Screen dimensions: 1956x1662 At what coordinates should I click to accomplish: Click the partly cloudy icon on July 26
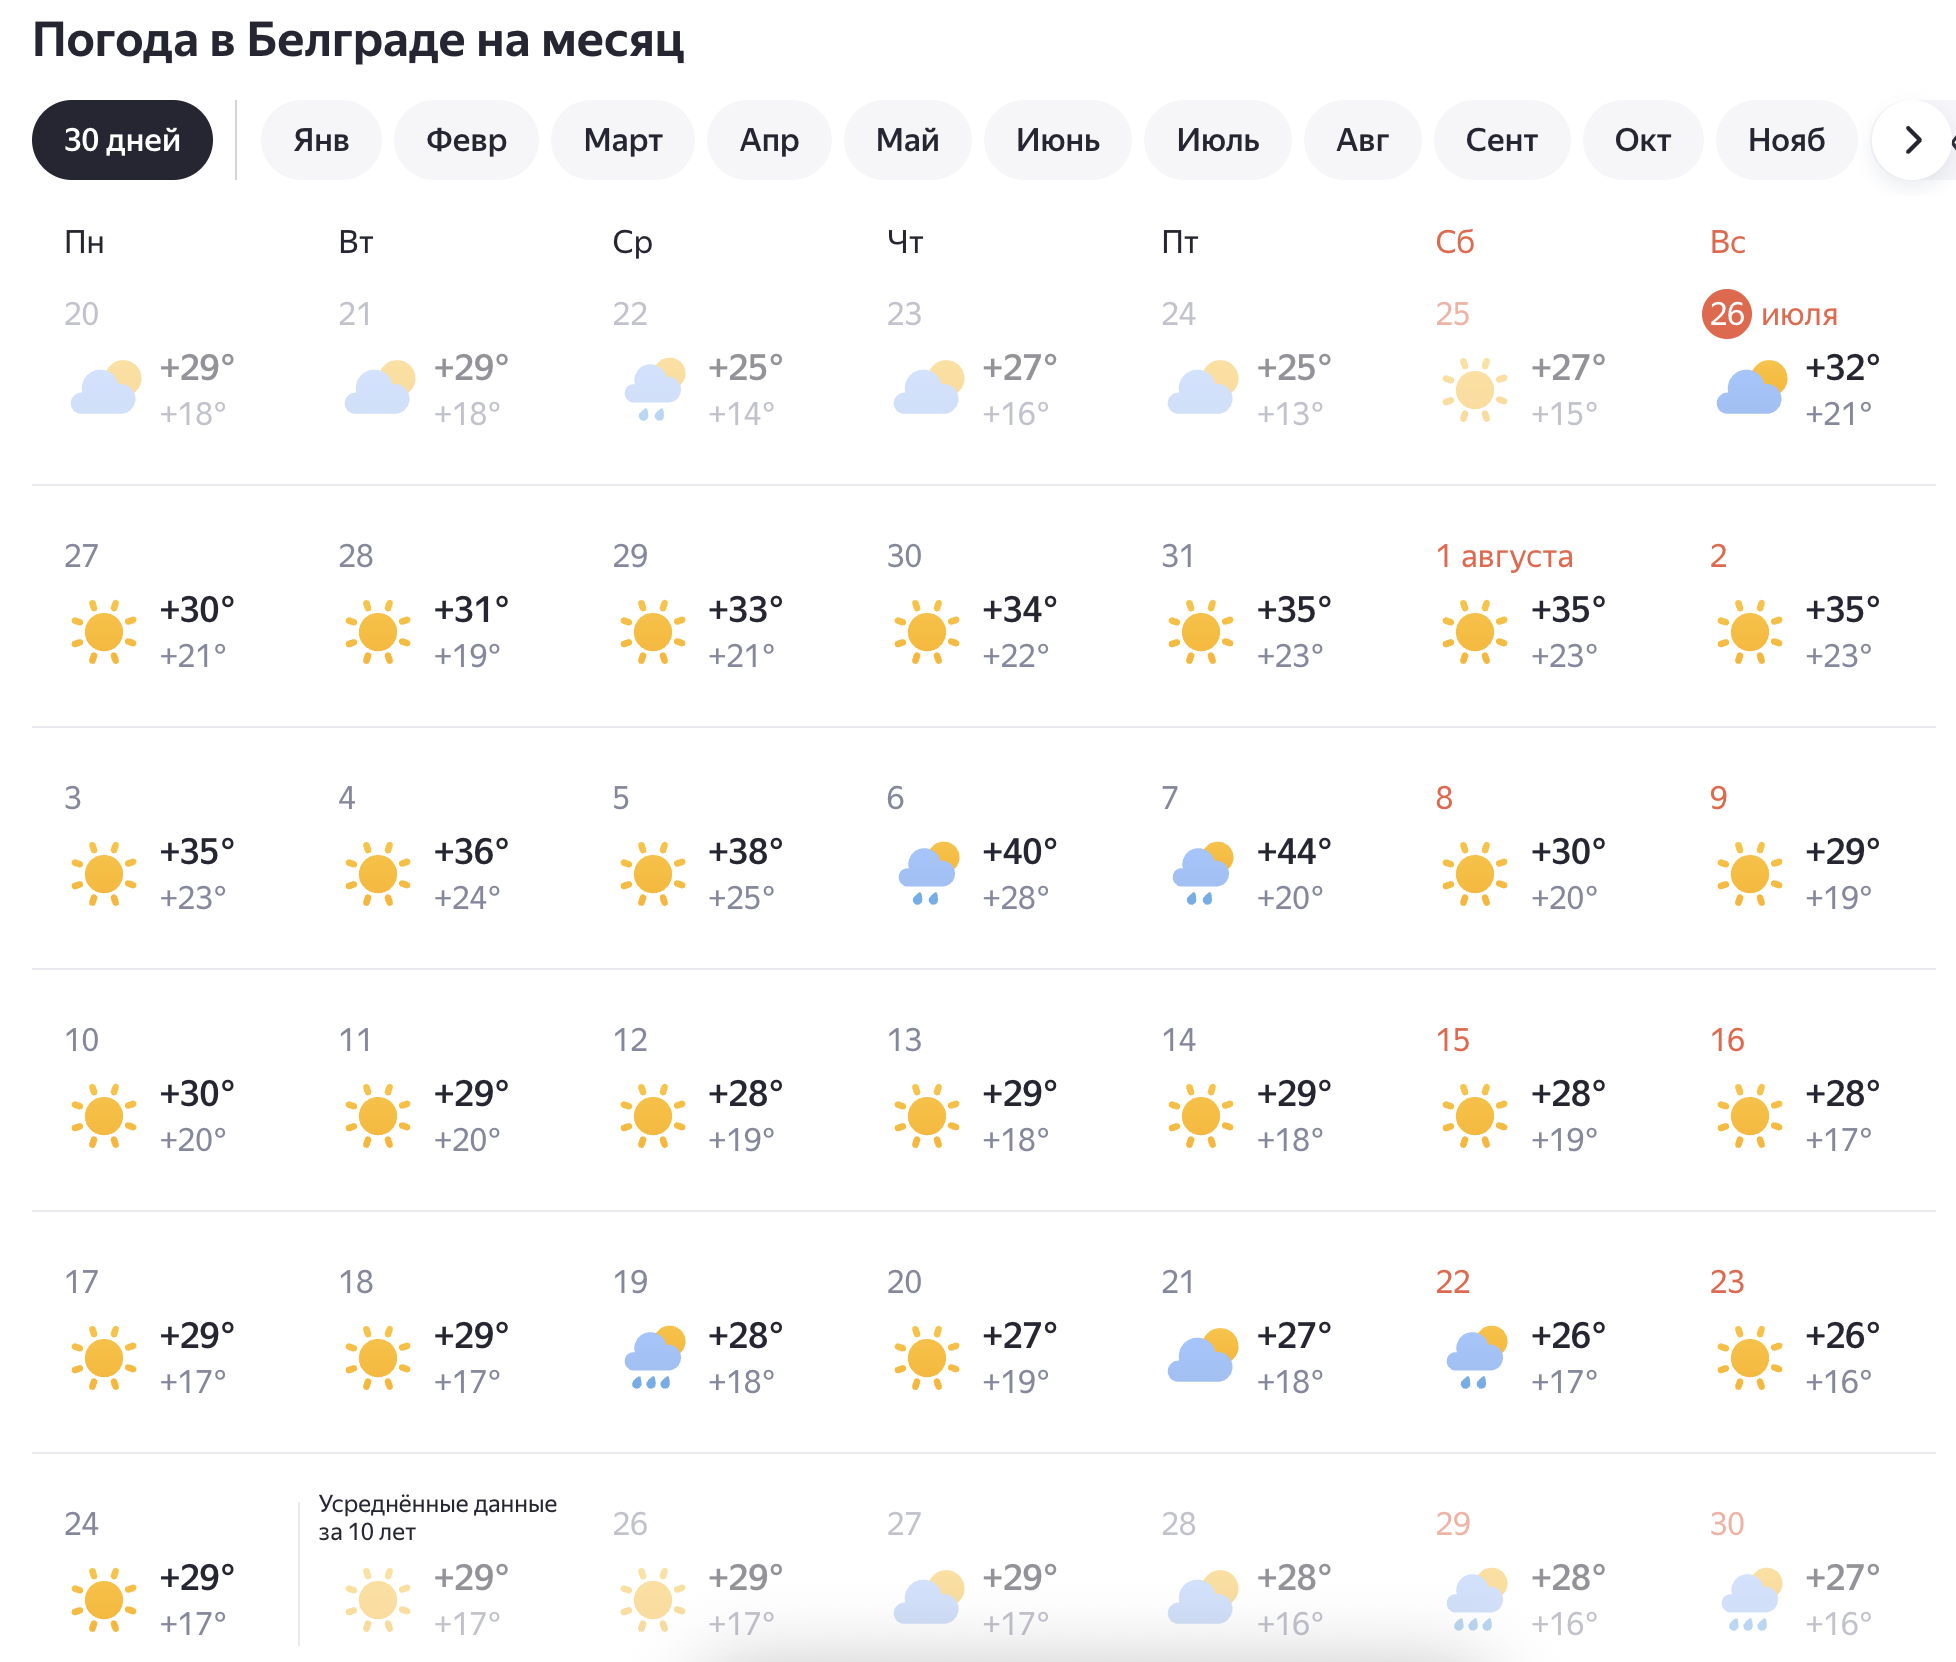[x=1751, y=389]
